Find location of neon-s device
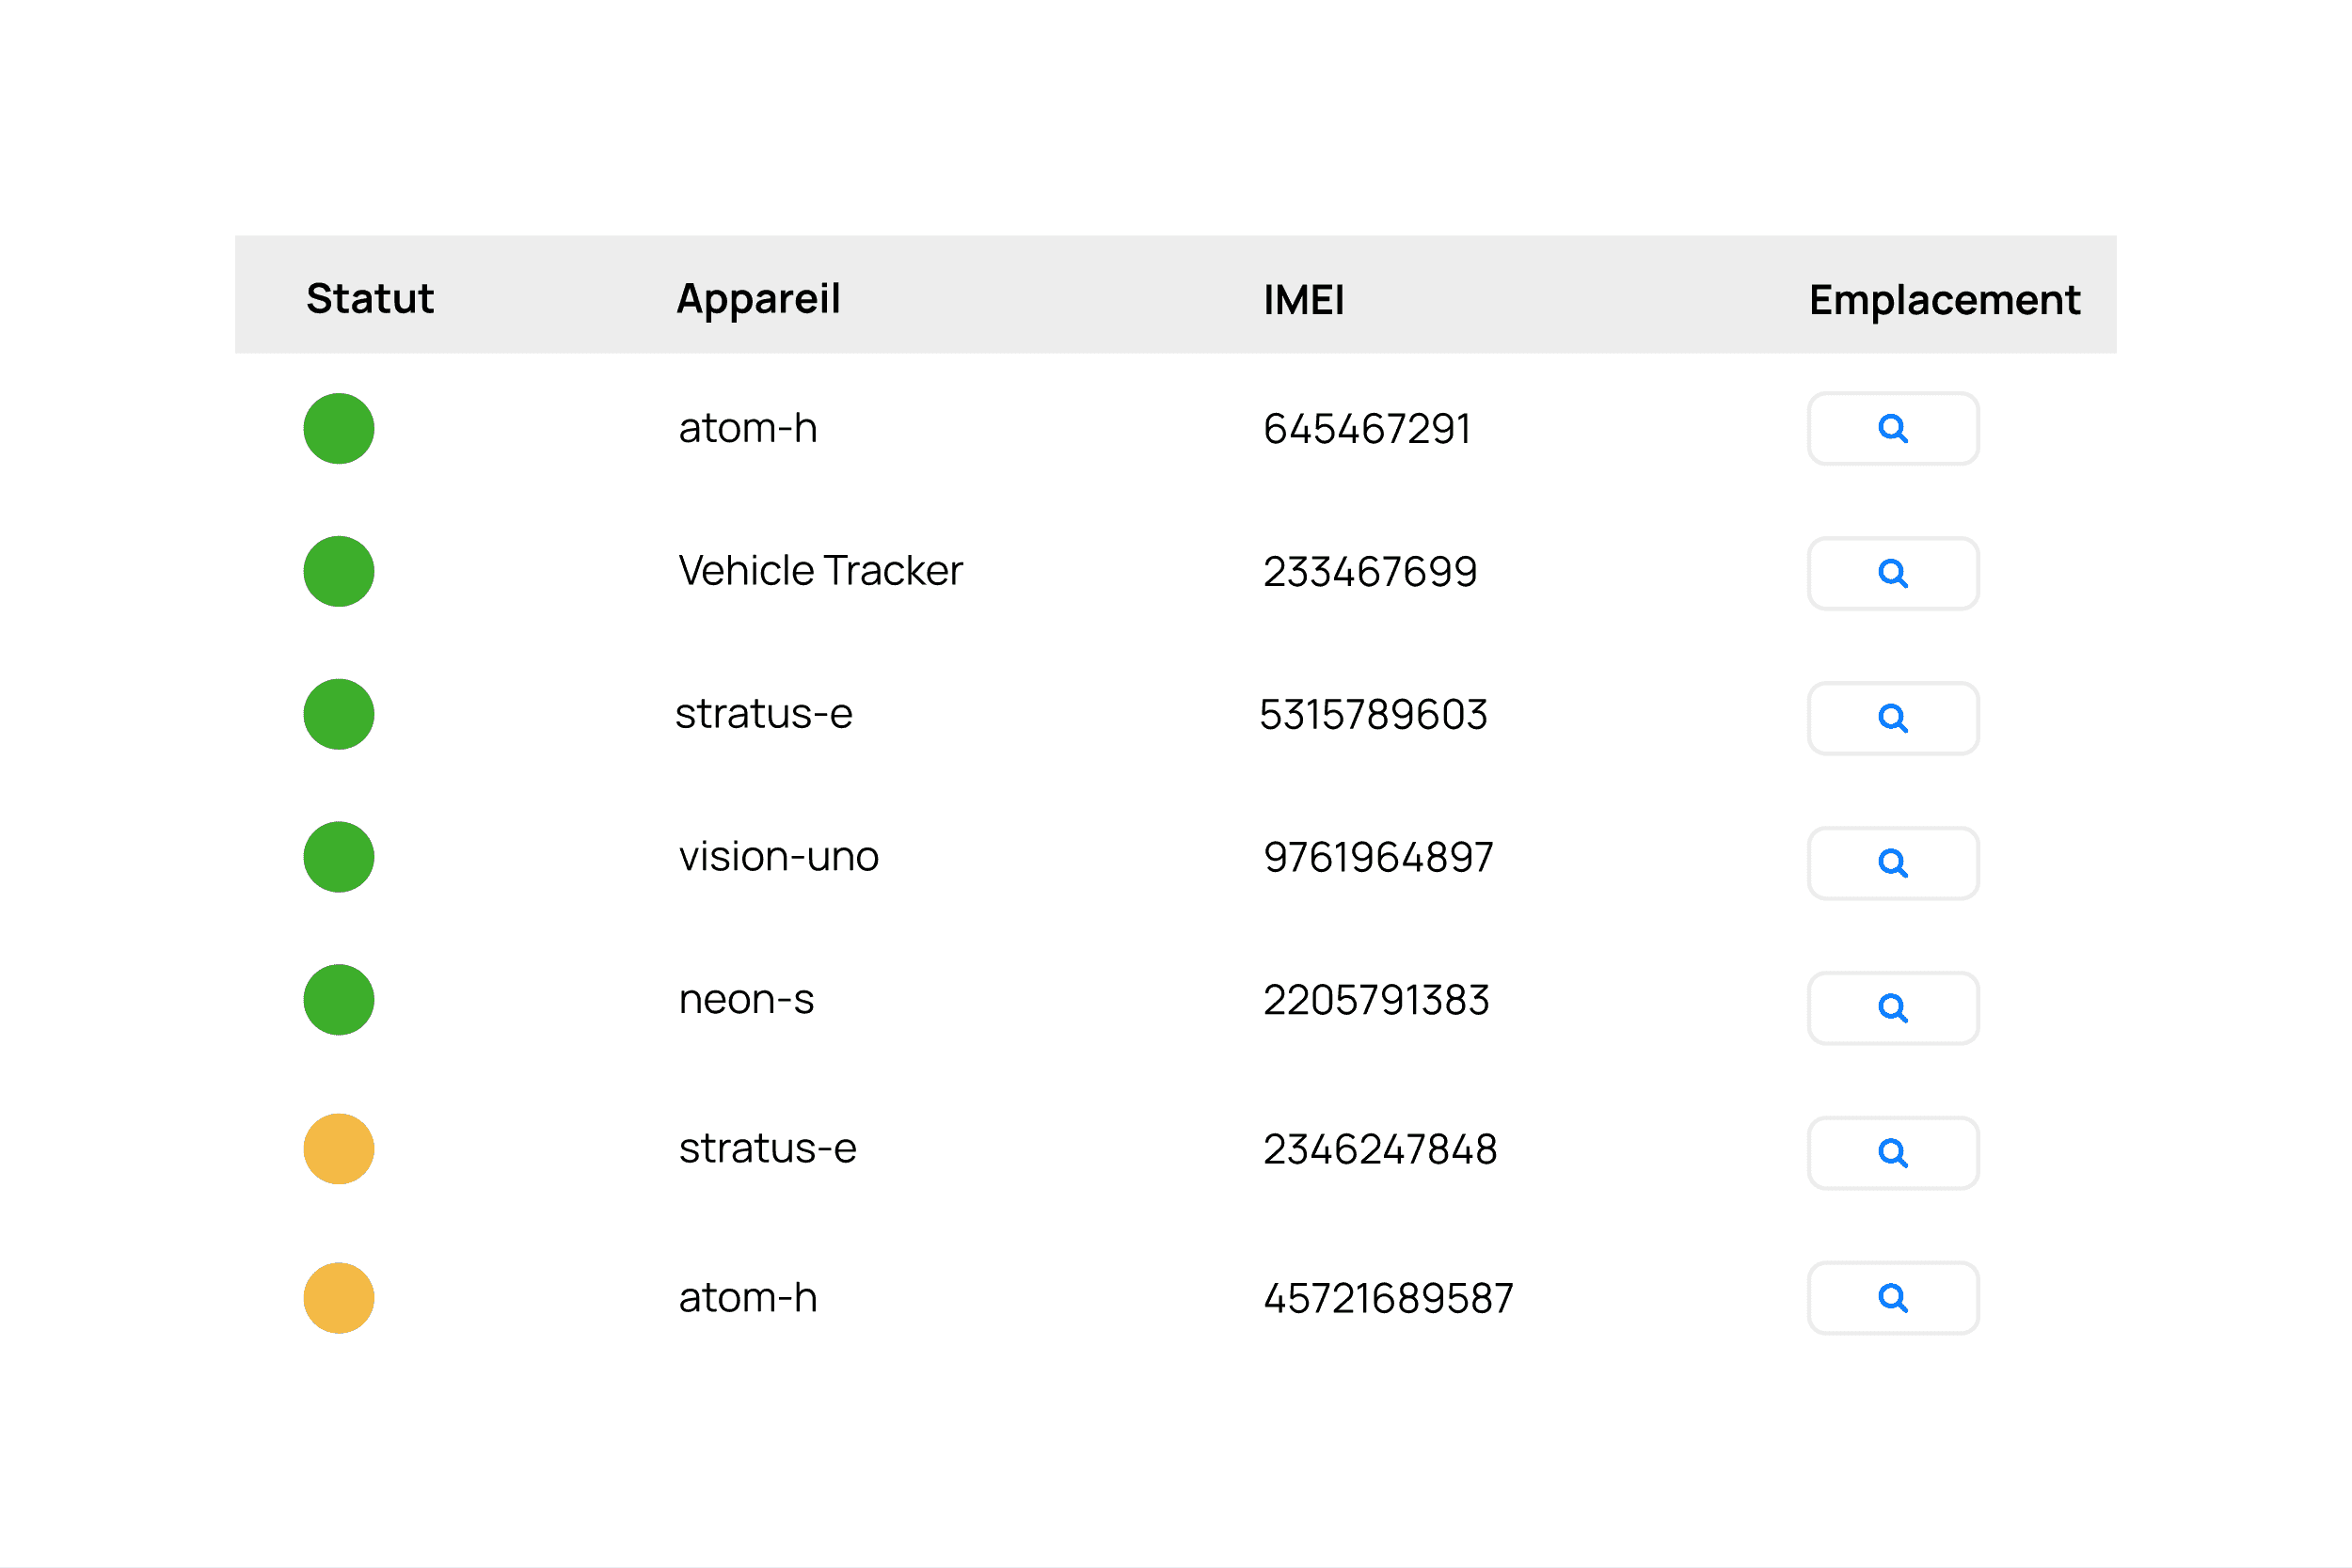This screenshot has height=1568, width=2352. click(1892, 1008)
